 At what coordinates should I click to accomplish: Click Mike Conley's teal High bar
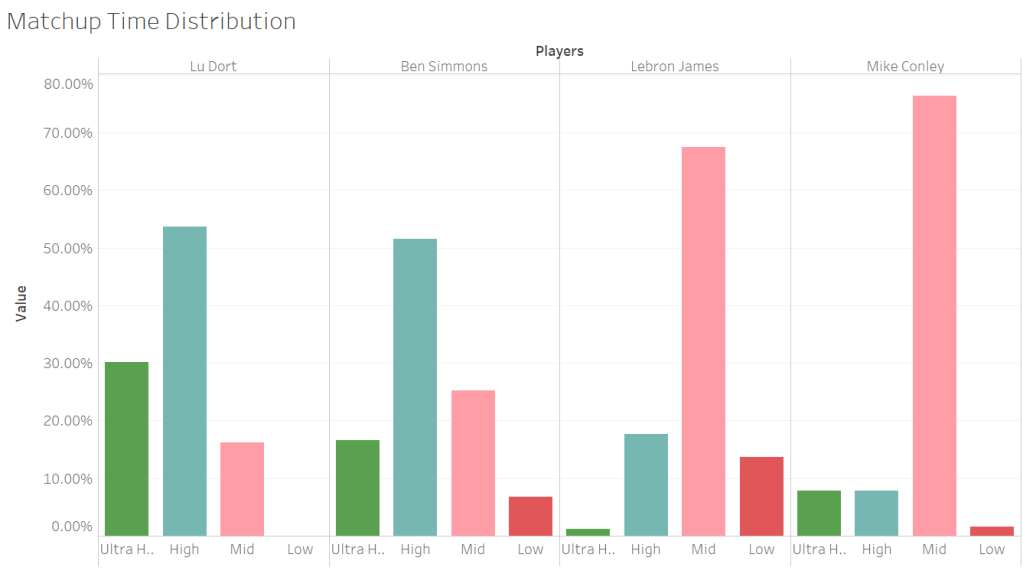pos(876,512)
